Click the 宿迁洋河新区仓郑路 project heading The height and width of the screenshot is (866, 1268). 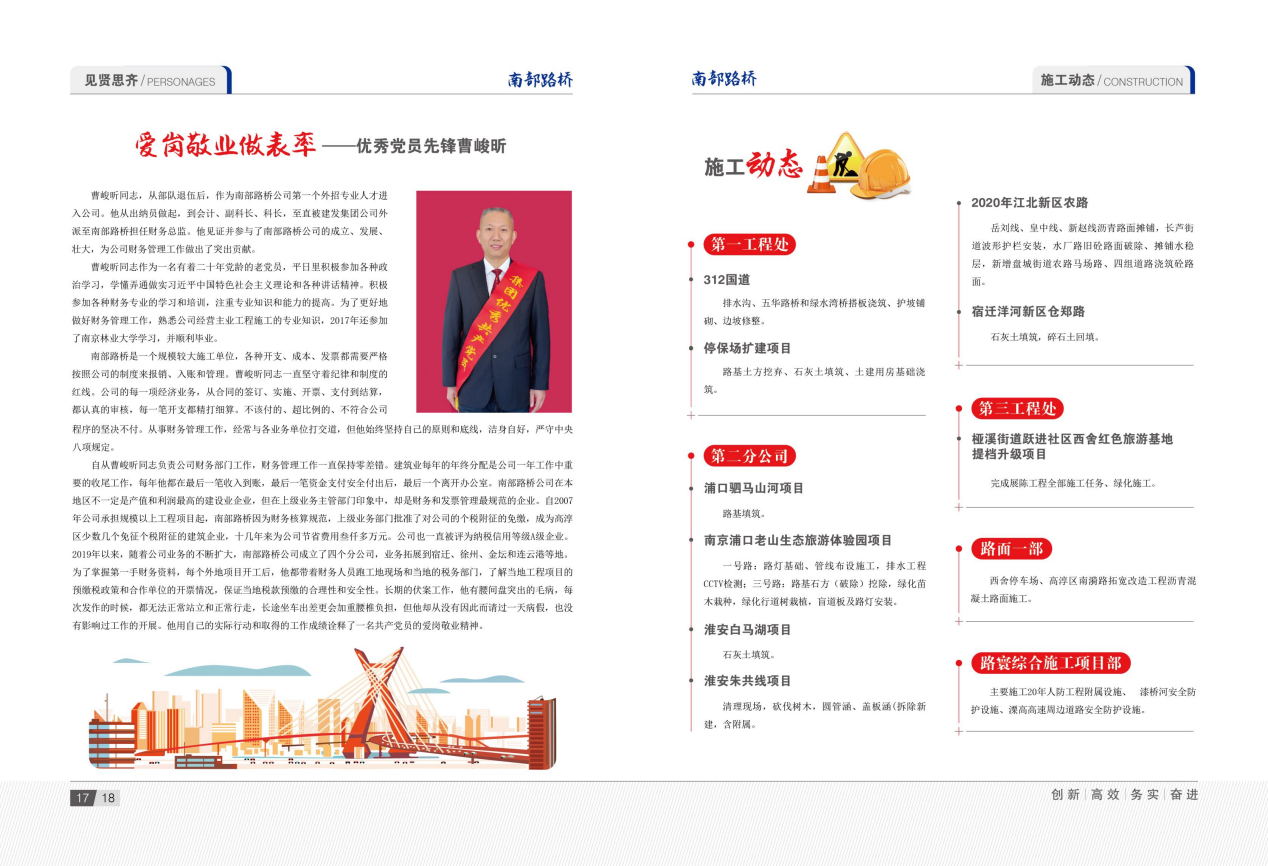click(1028, 311)
